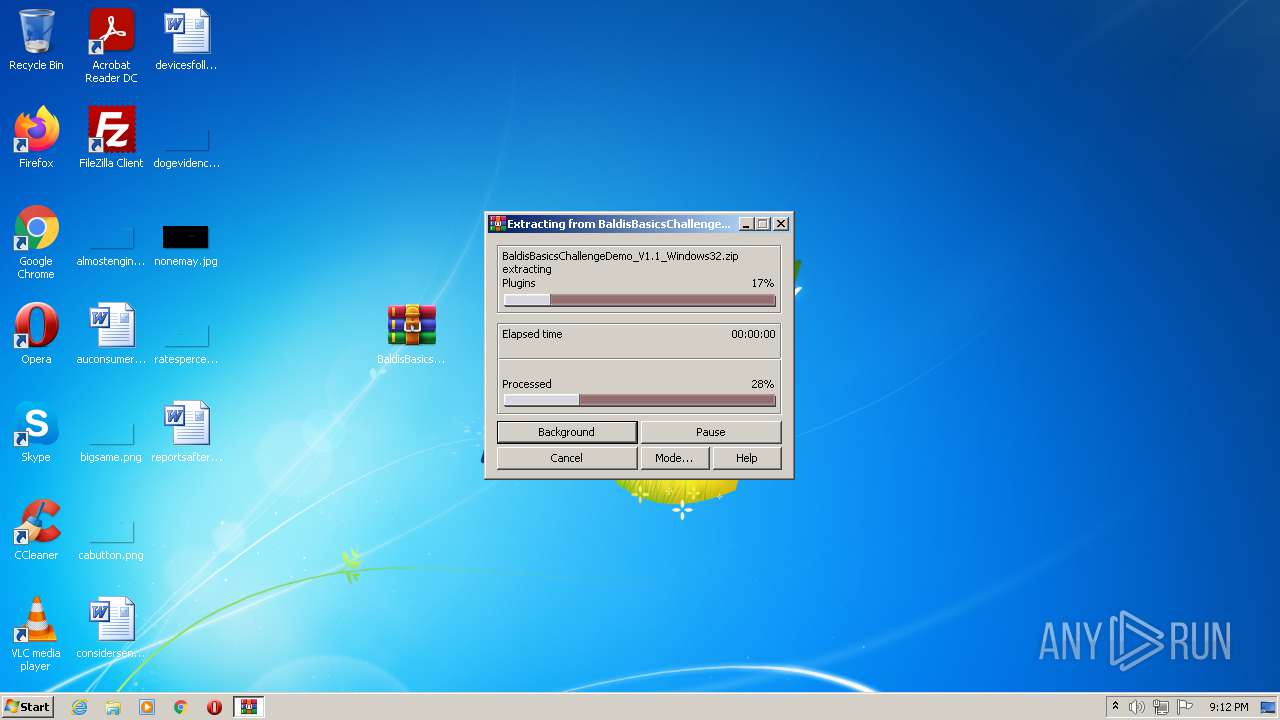Select the ratesperce... desktop file
The image size is (1280, 720).
pyautogui.click(x=186, y=343)
